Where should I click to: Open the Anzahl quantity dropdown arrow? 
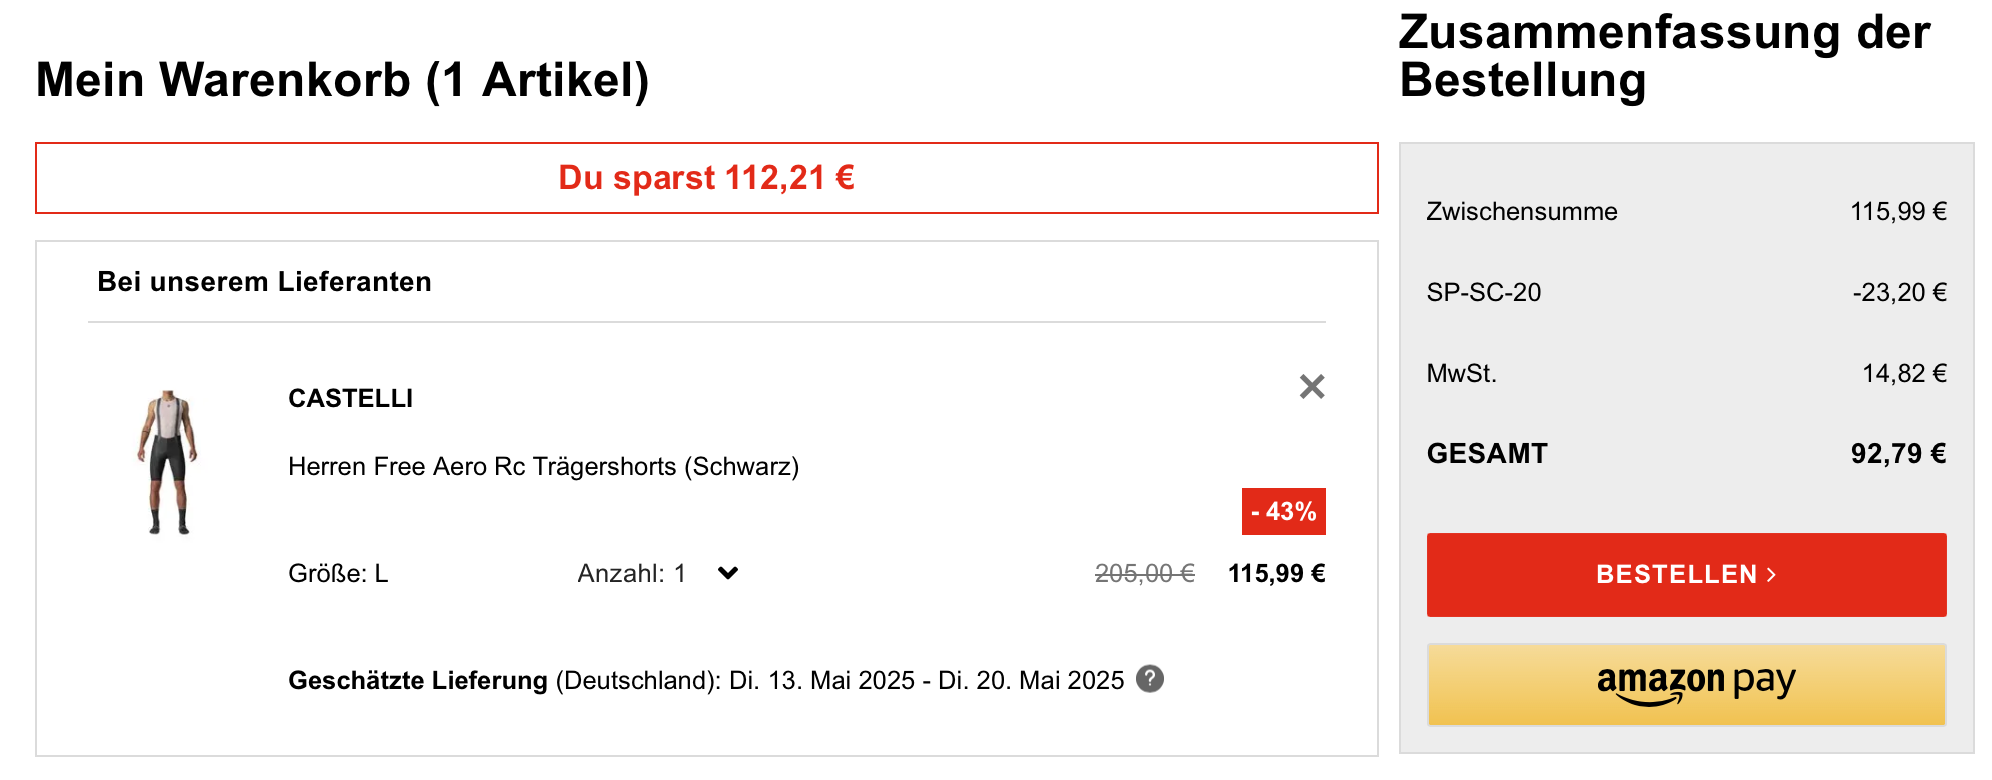tap(728, 573)
